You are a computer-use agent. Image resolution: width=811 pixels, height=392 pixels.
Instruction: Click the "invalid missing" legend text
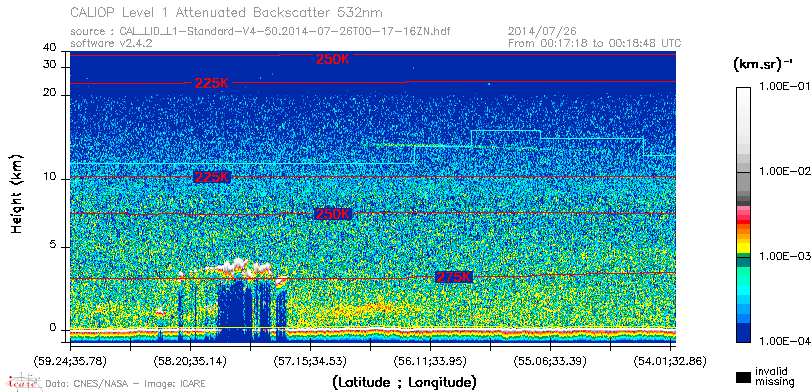[x=775, y=376]
